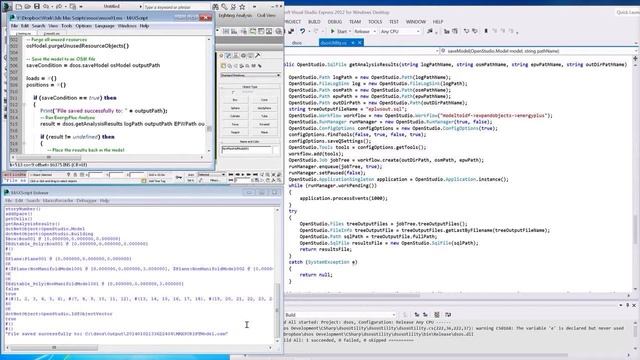Screen dimensions: 640x360
Task: Open Debugger menu in MAXScript Listener
Action: pyautogui.click(x=87, y=201)
